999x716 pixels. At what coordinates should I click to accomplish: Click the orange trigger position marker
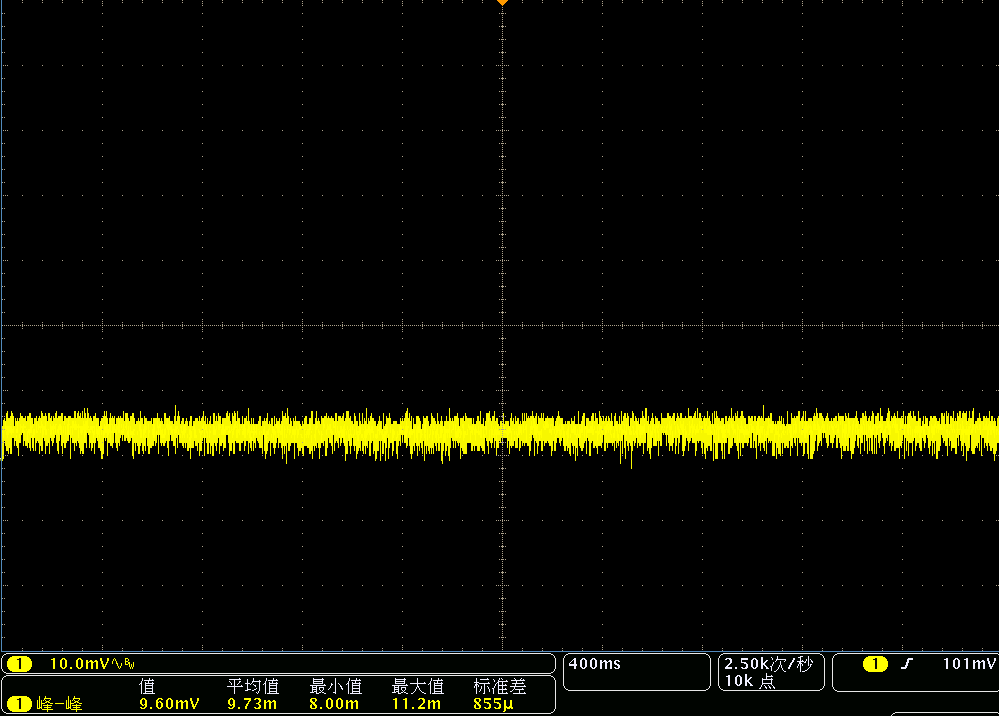502,3
